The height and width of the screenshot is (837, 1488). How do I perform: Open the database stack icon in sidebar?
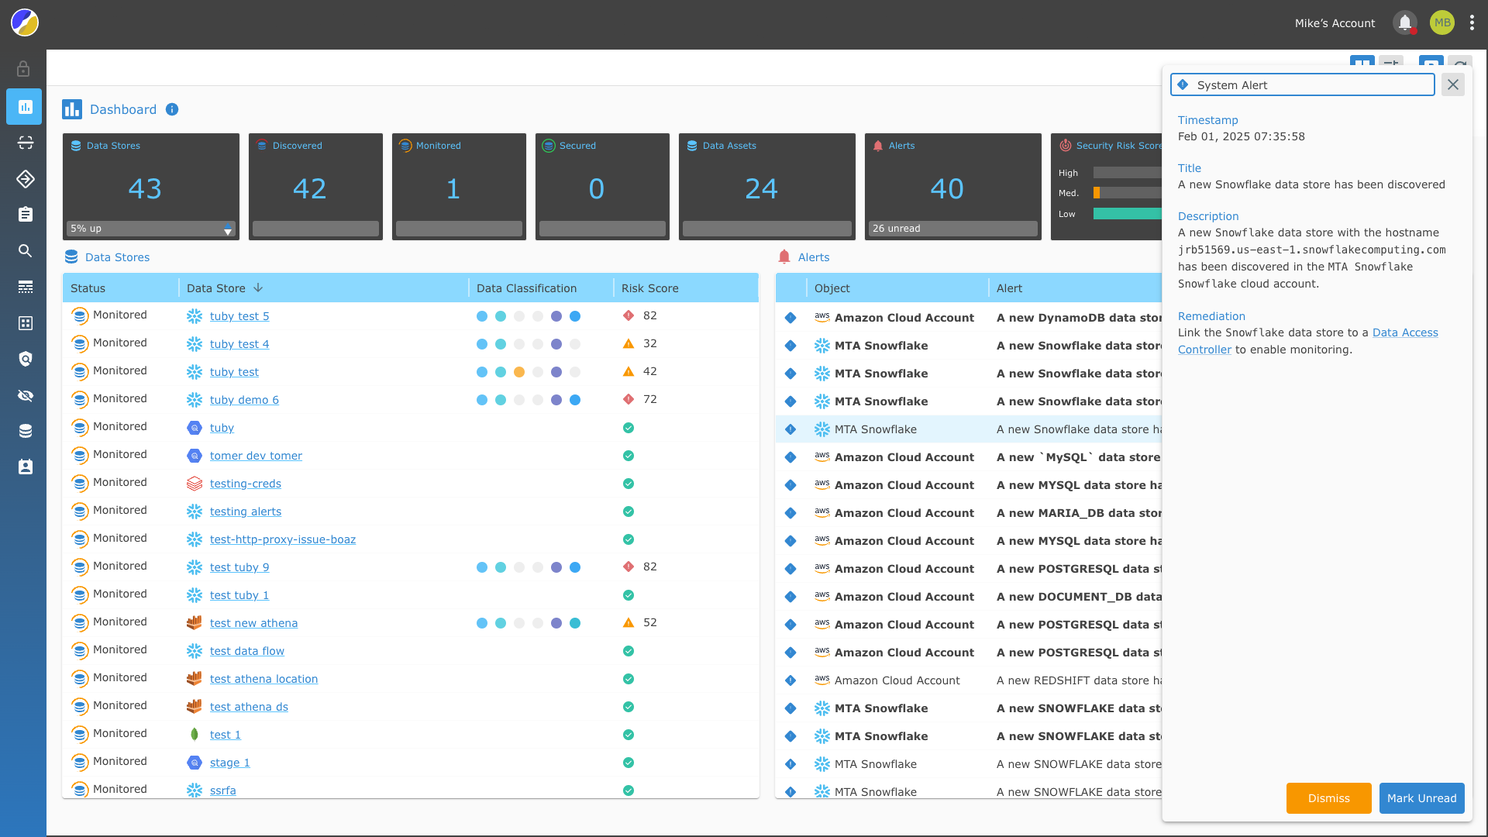(24, 431)
